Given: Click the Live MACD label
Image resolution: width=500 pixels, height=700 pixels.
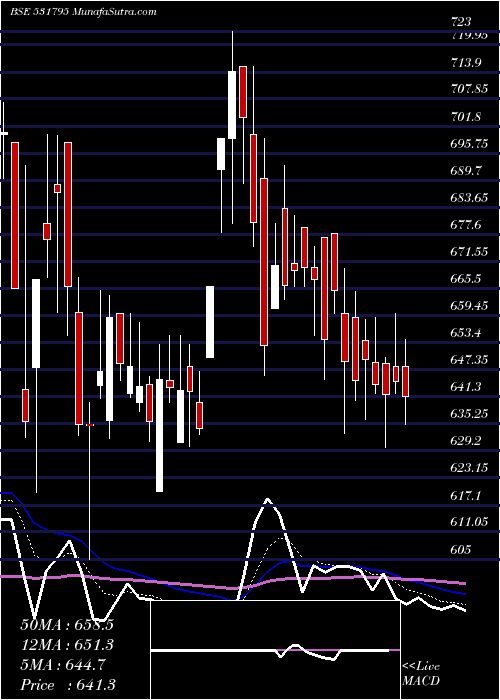Looking at the screenshot, I should tap(421, 673).
